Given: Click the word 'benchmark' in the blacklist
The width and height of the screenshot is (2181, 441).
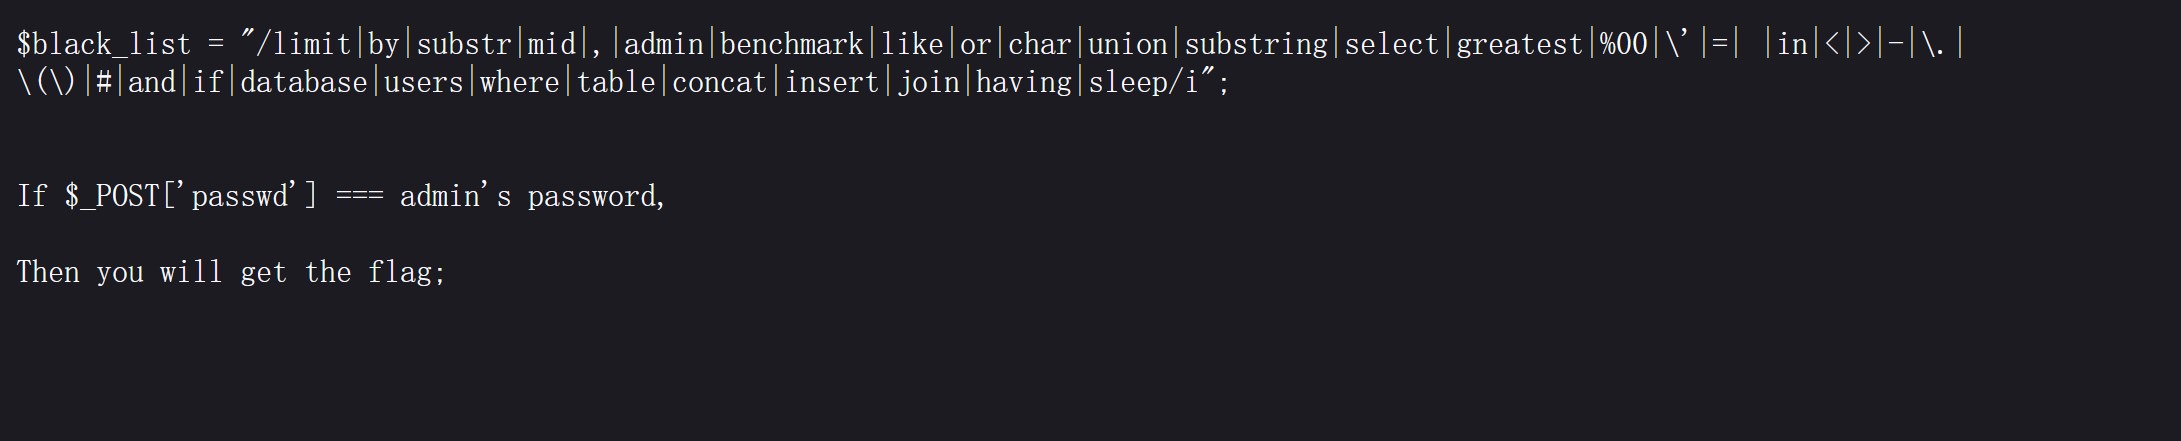Looking at the screenshot, I should pos(791,44).
